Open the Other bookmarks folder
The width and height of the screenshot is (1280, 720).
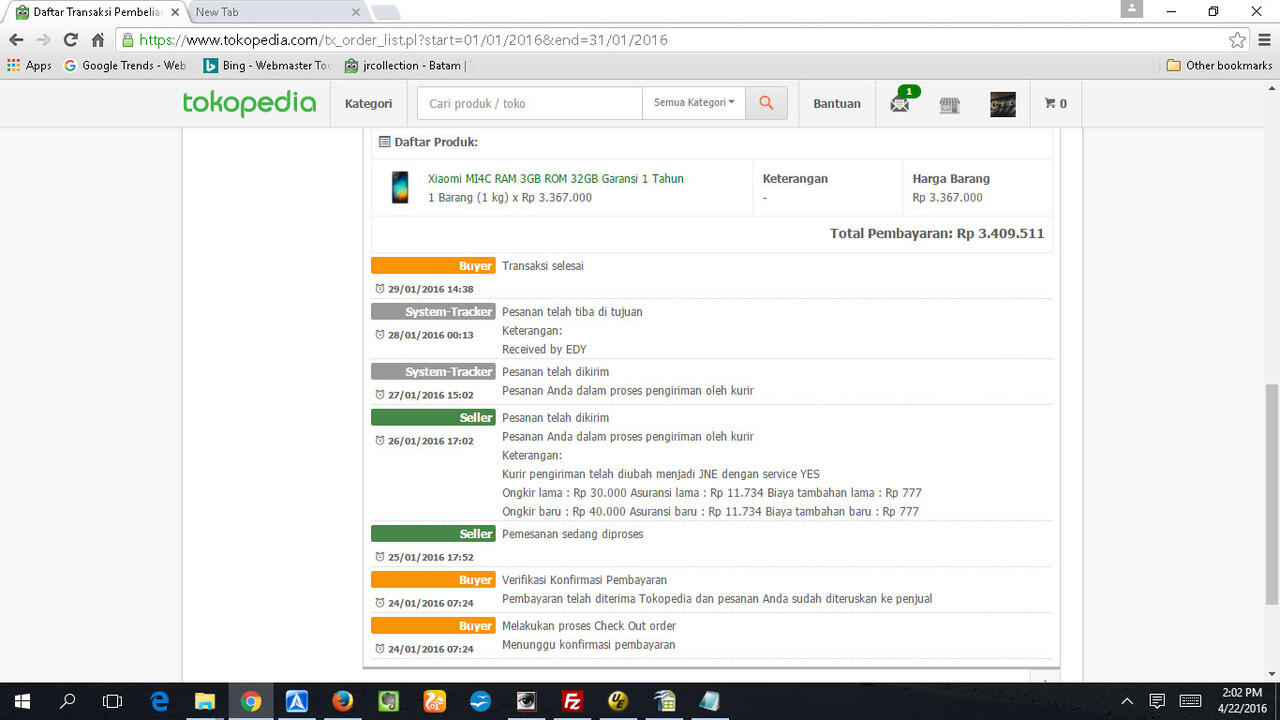(x=1220, y=65)
